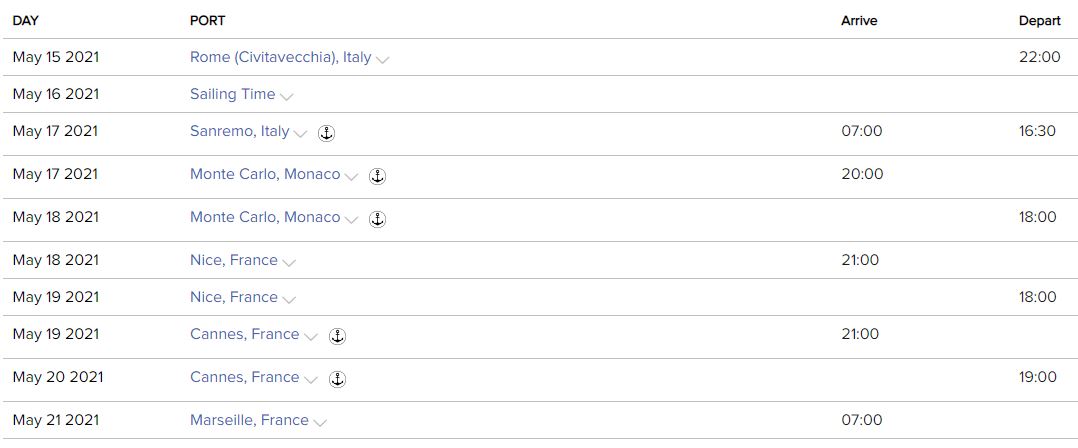Click the anchor icon on Monte Carlo May 17 row

click(x=377, y=176)
